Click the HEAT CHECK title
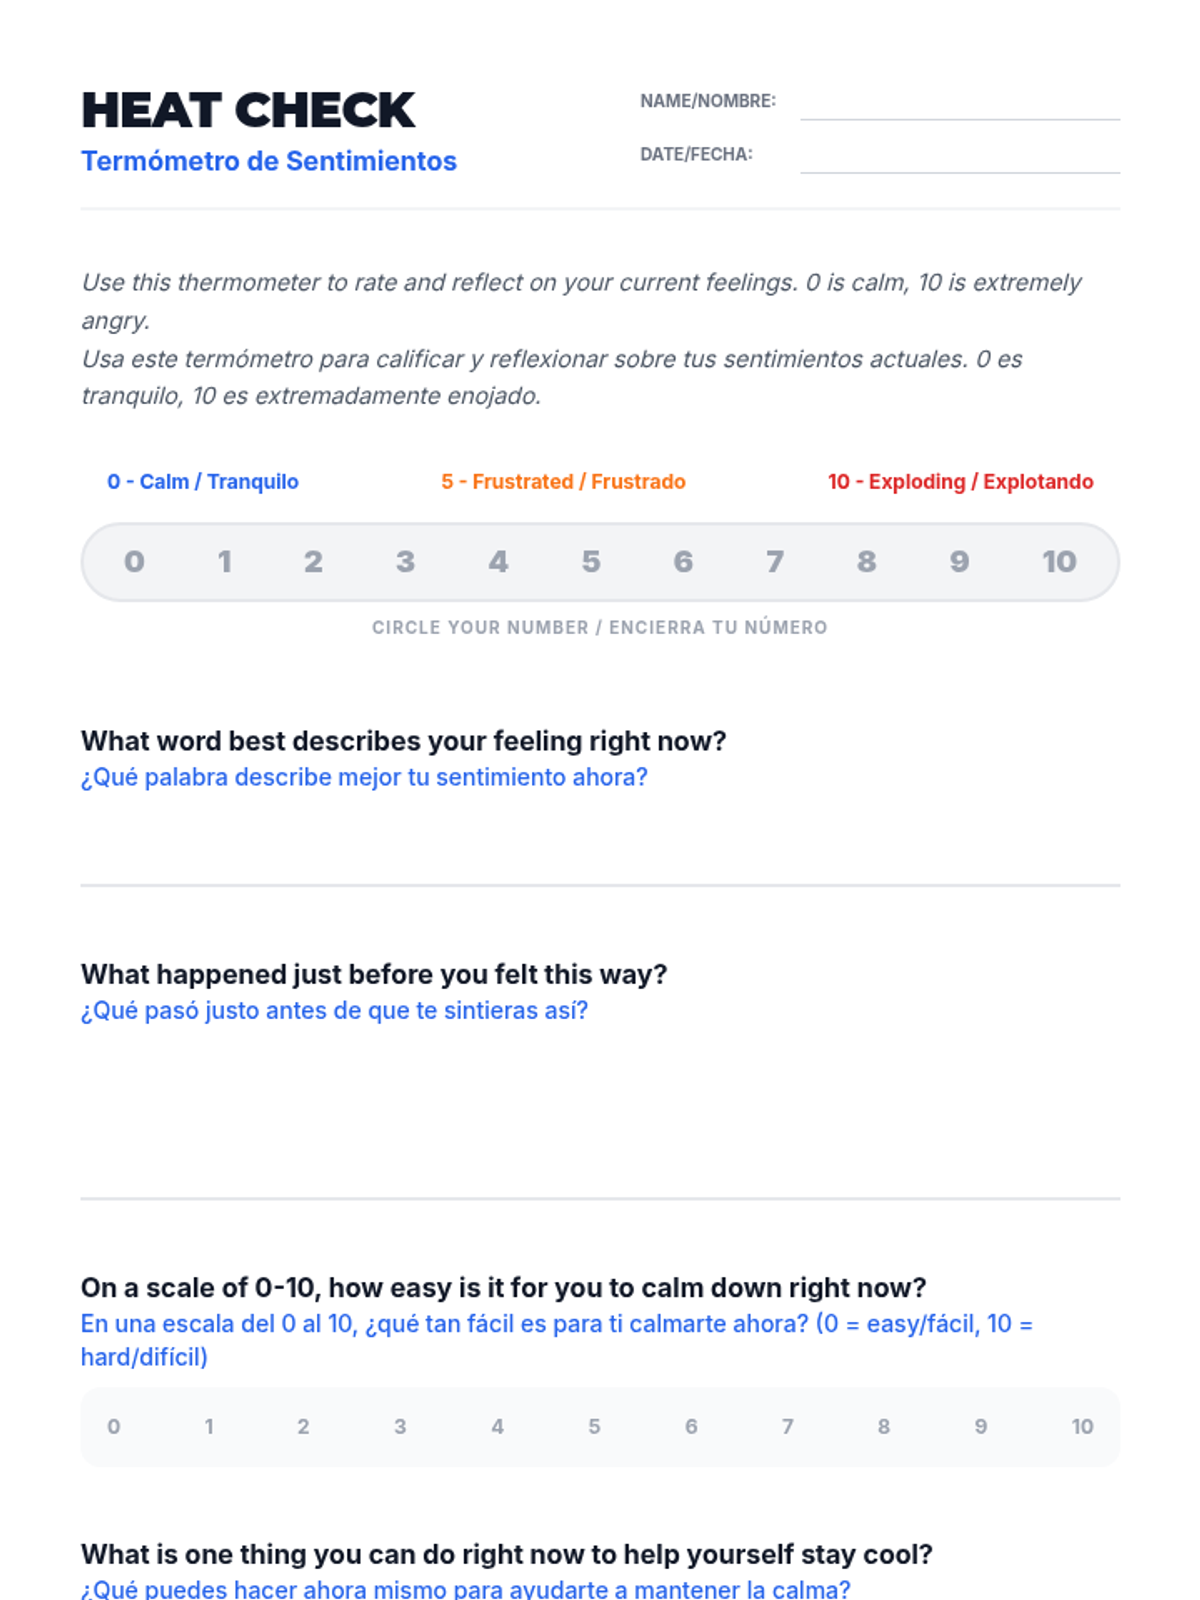The width and height of the screenshot is (1200, 1600). point(248,111)
